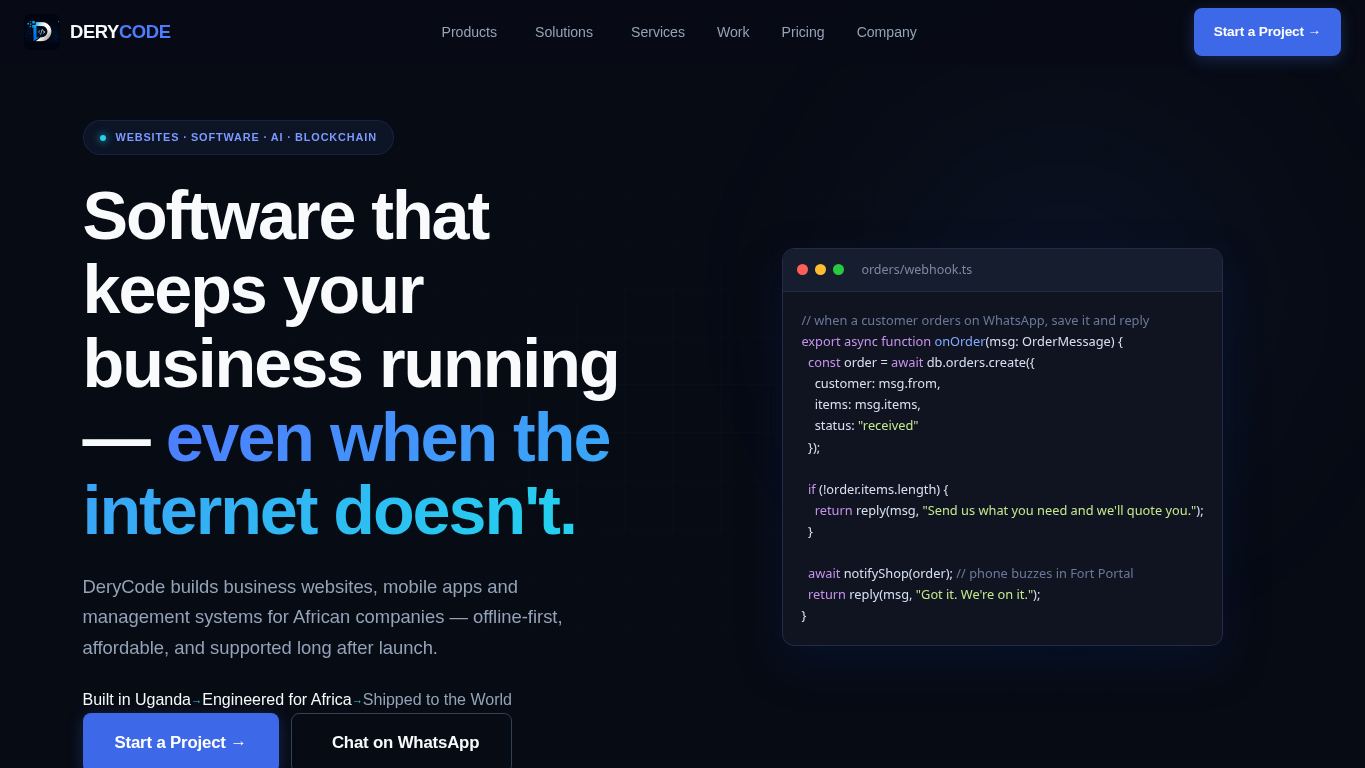Click the "Shipped to the World" text

437,700
